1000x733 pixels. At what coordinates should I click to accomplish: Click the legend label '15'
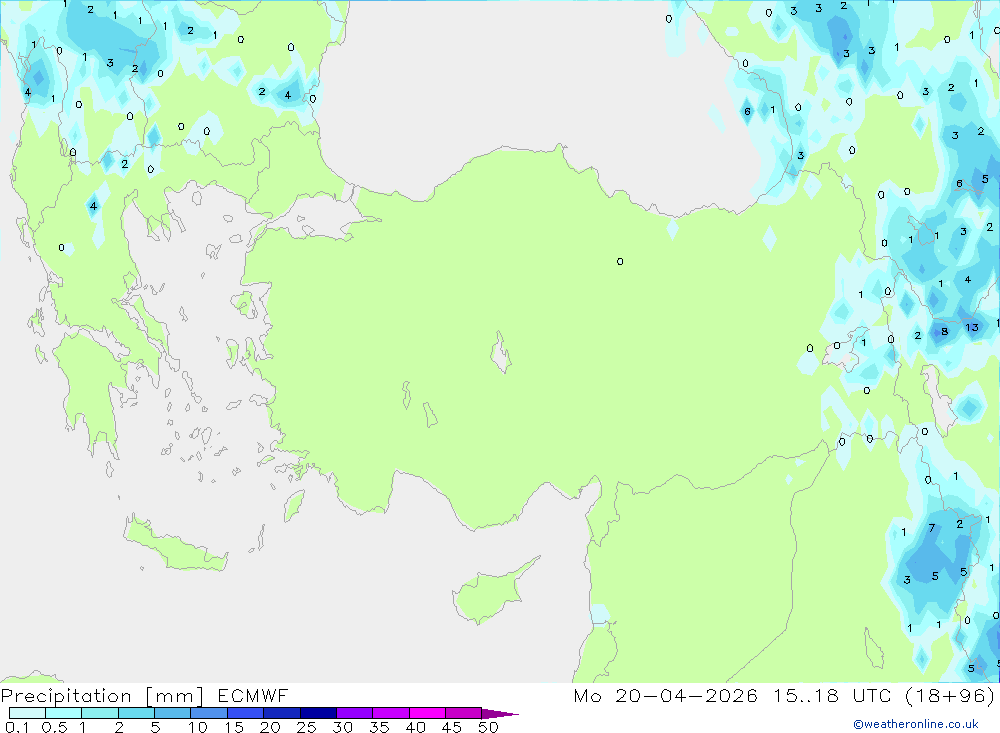coord(233,727)
